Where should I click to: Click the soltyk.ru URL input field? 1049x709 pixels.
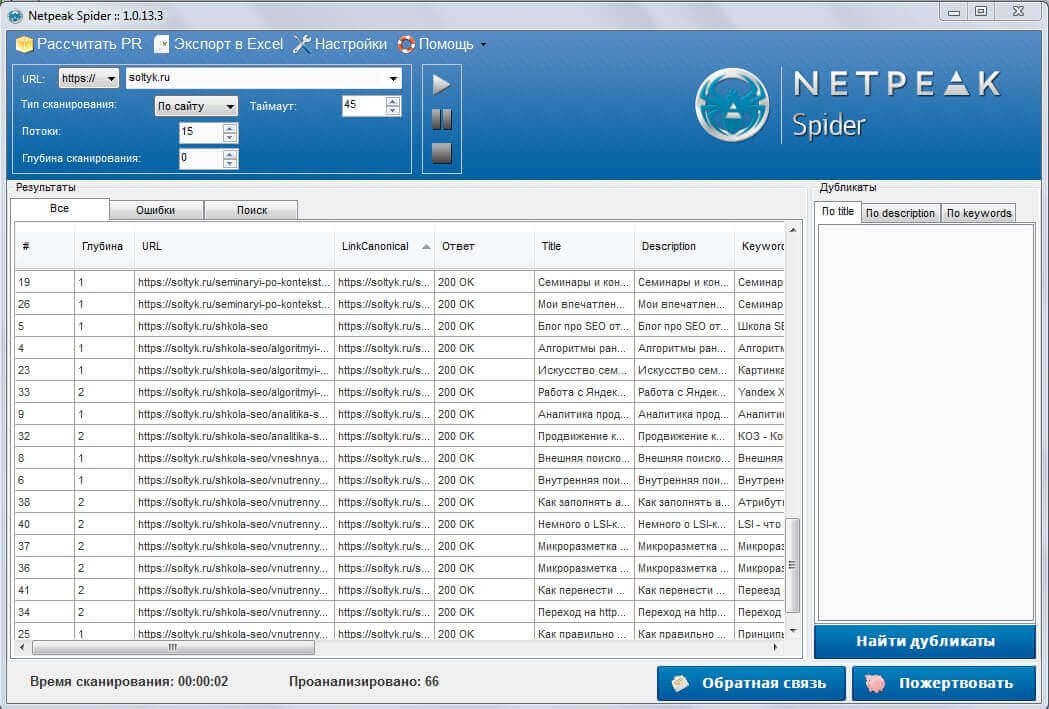(264, 78)
